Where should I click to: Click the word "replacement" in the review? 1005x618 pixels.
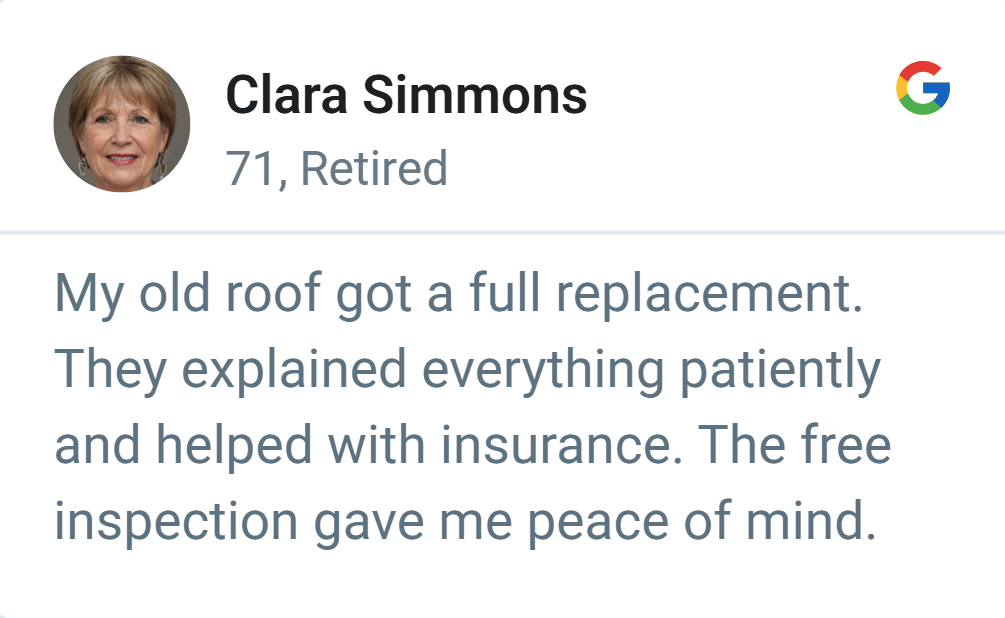(709, 294)
